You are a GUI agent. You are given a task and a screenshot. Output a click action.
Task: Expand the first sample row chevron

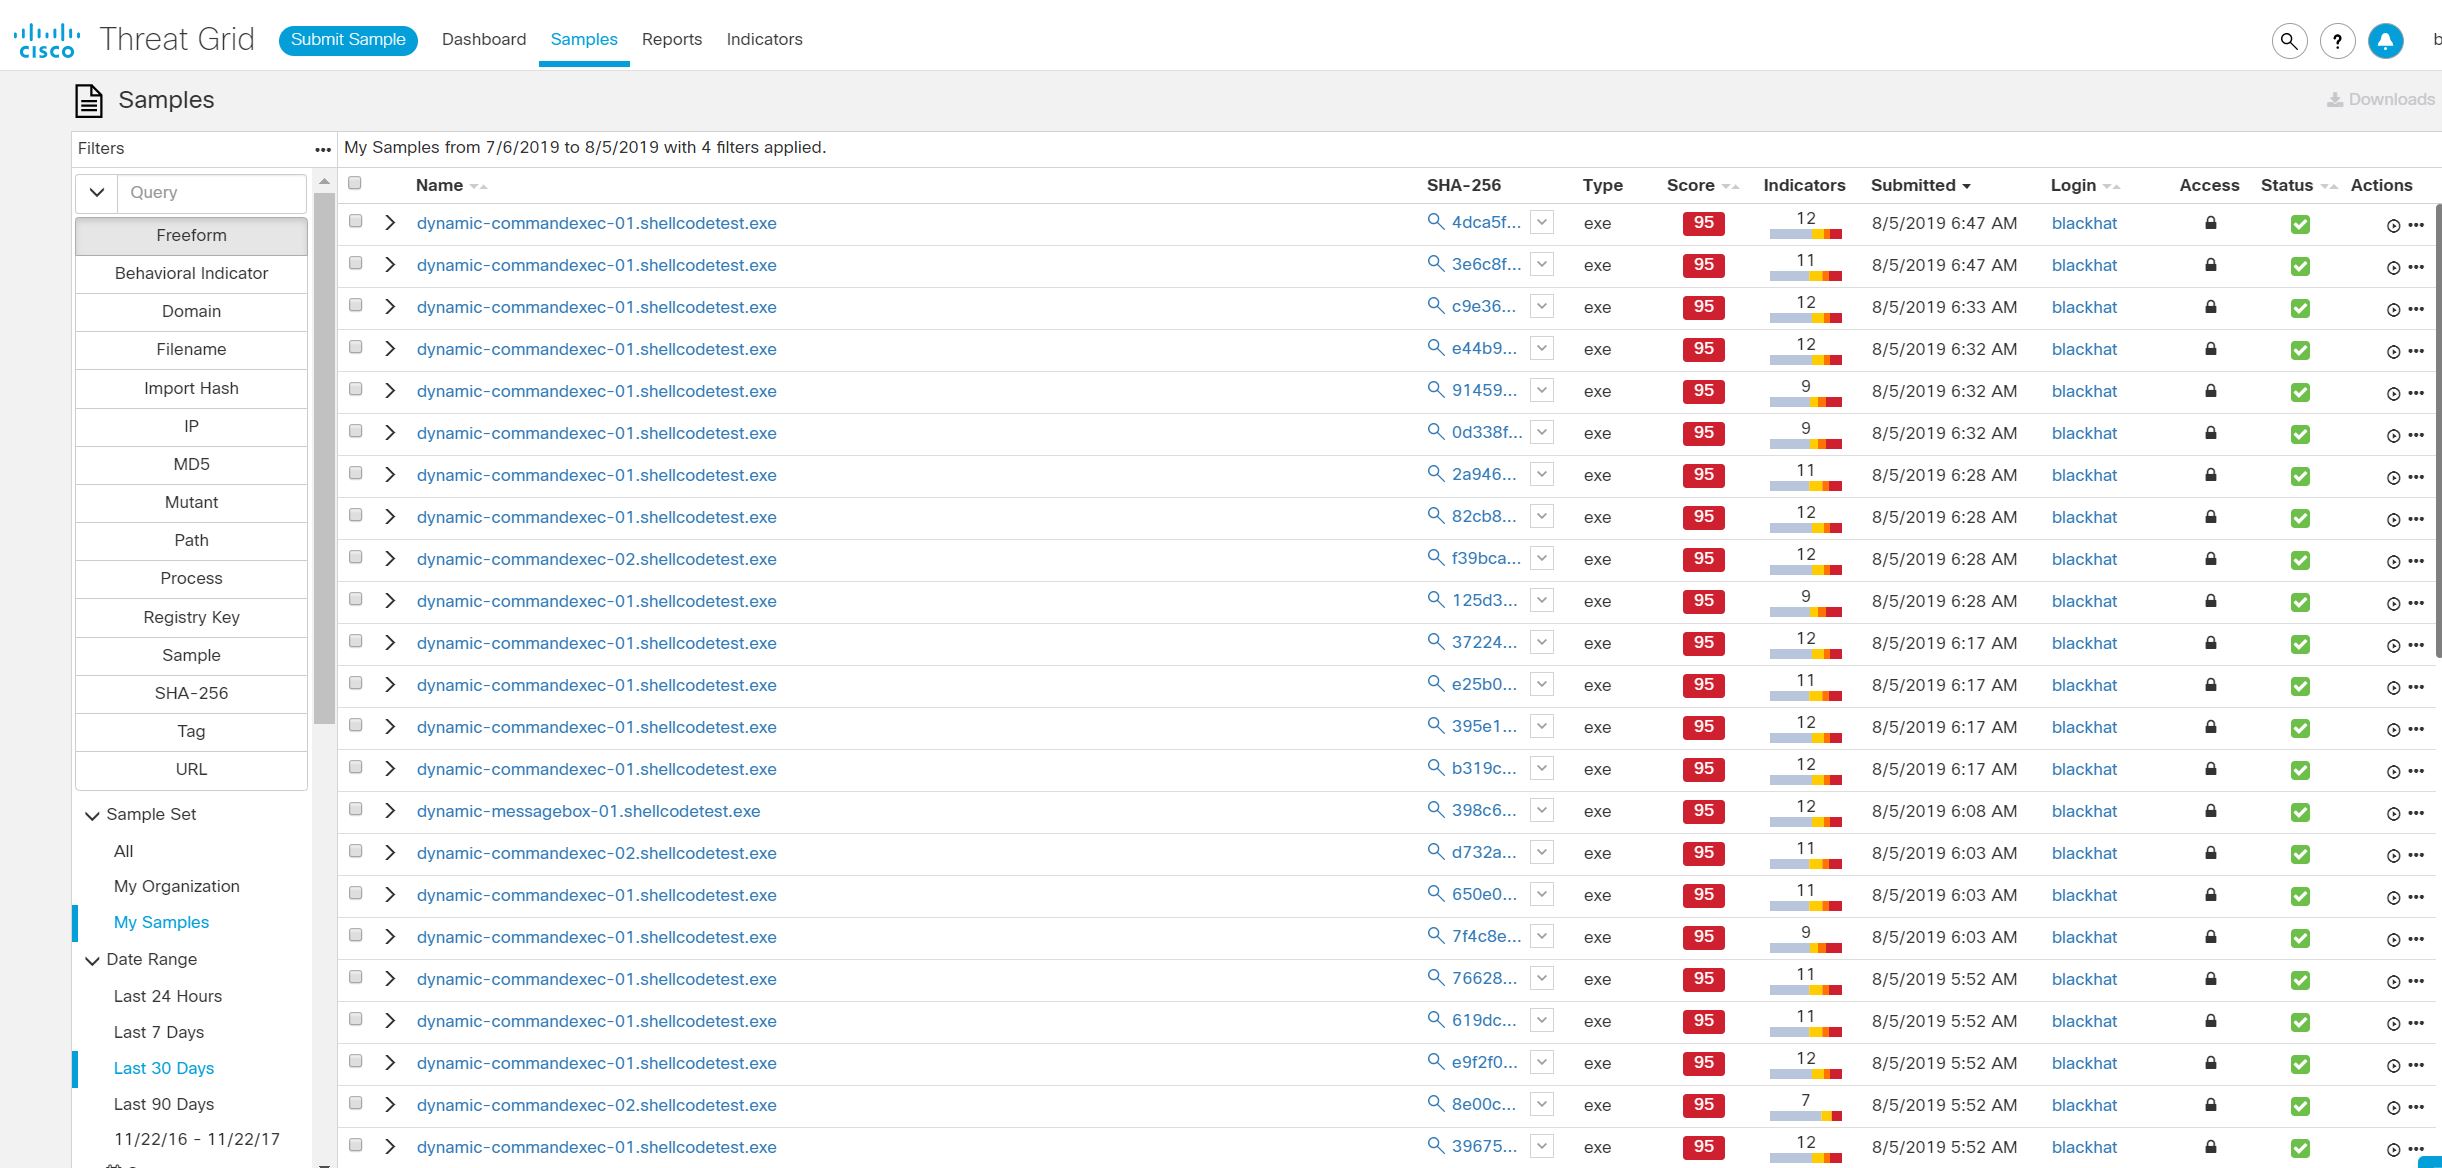click(x=391, y=223)
